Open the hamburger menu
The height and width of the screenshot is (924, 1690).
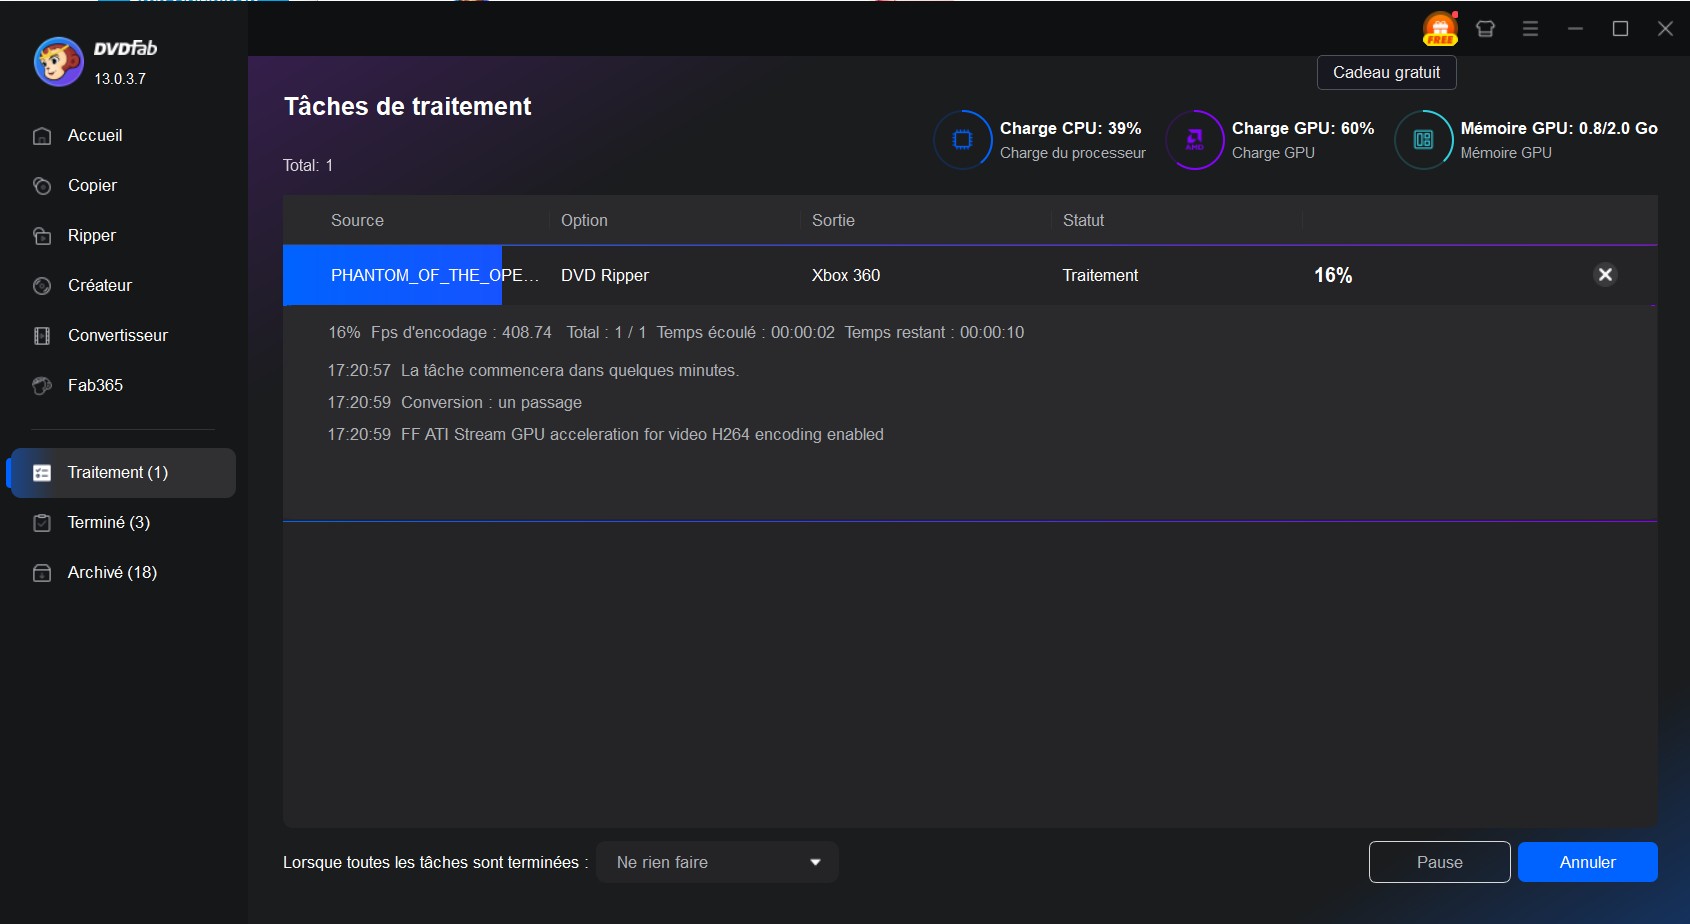pos(1530,28)
